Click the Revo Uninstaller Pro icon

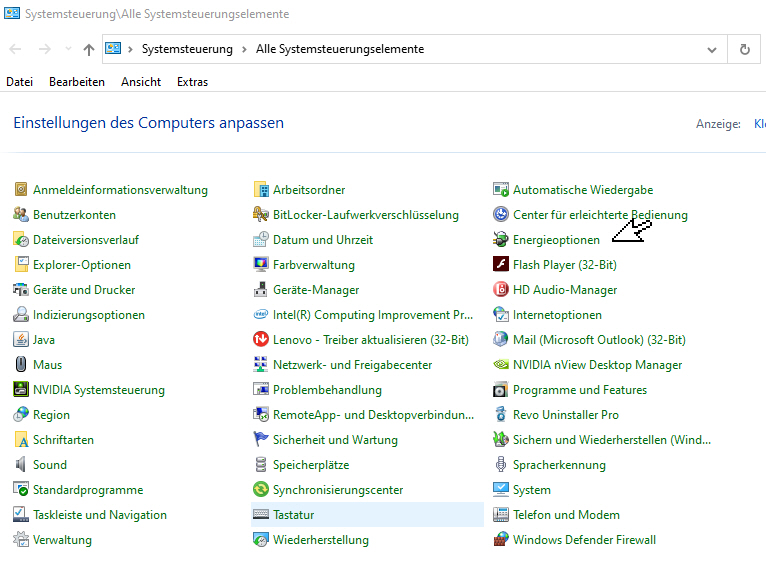pyautogui.click(x=501, y=414)
